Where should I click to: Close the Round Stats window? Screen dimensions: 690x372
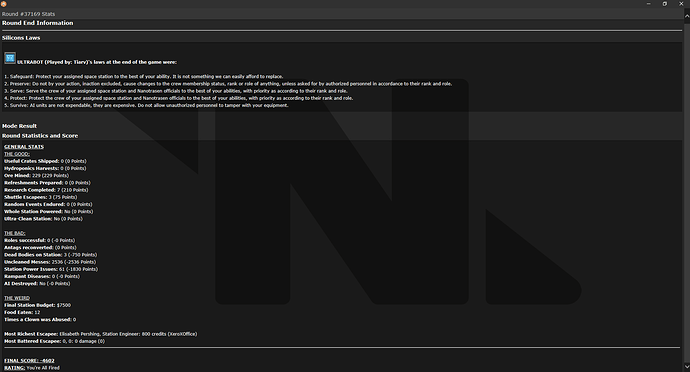681,4
